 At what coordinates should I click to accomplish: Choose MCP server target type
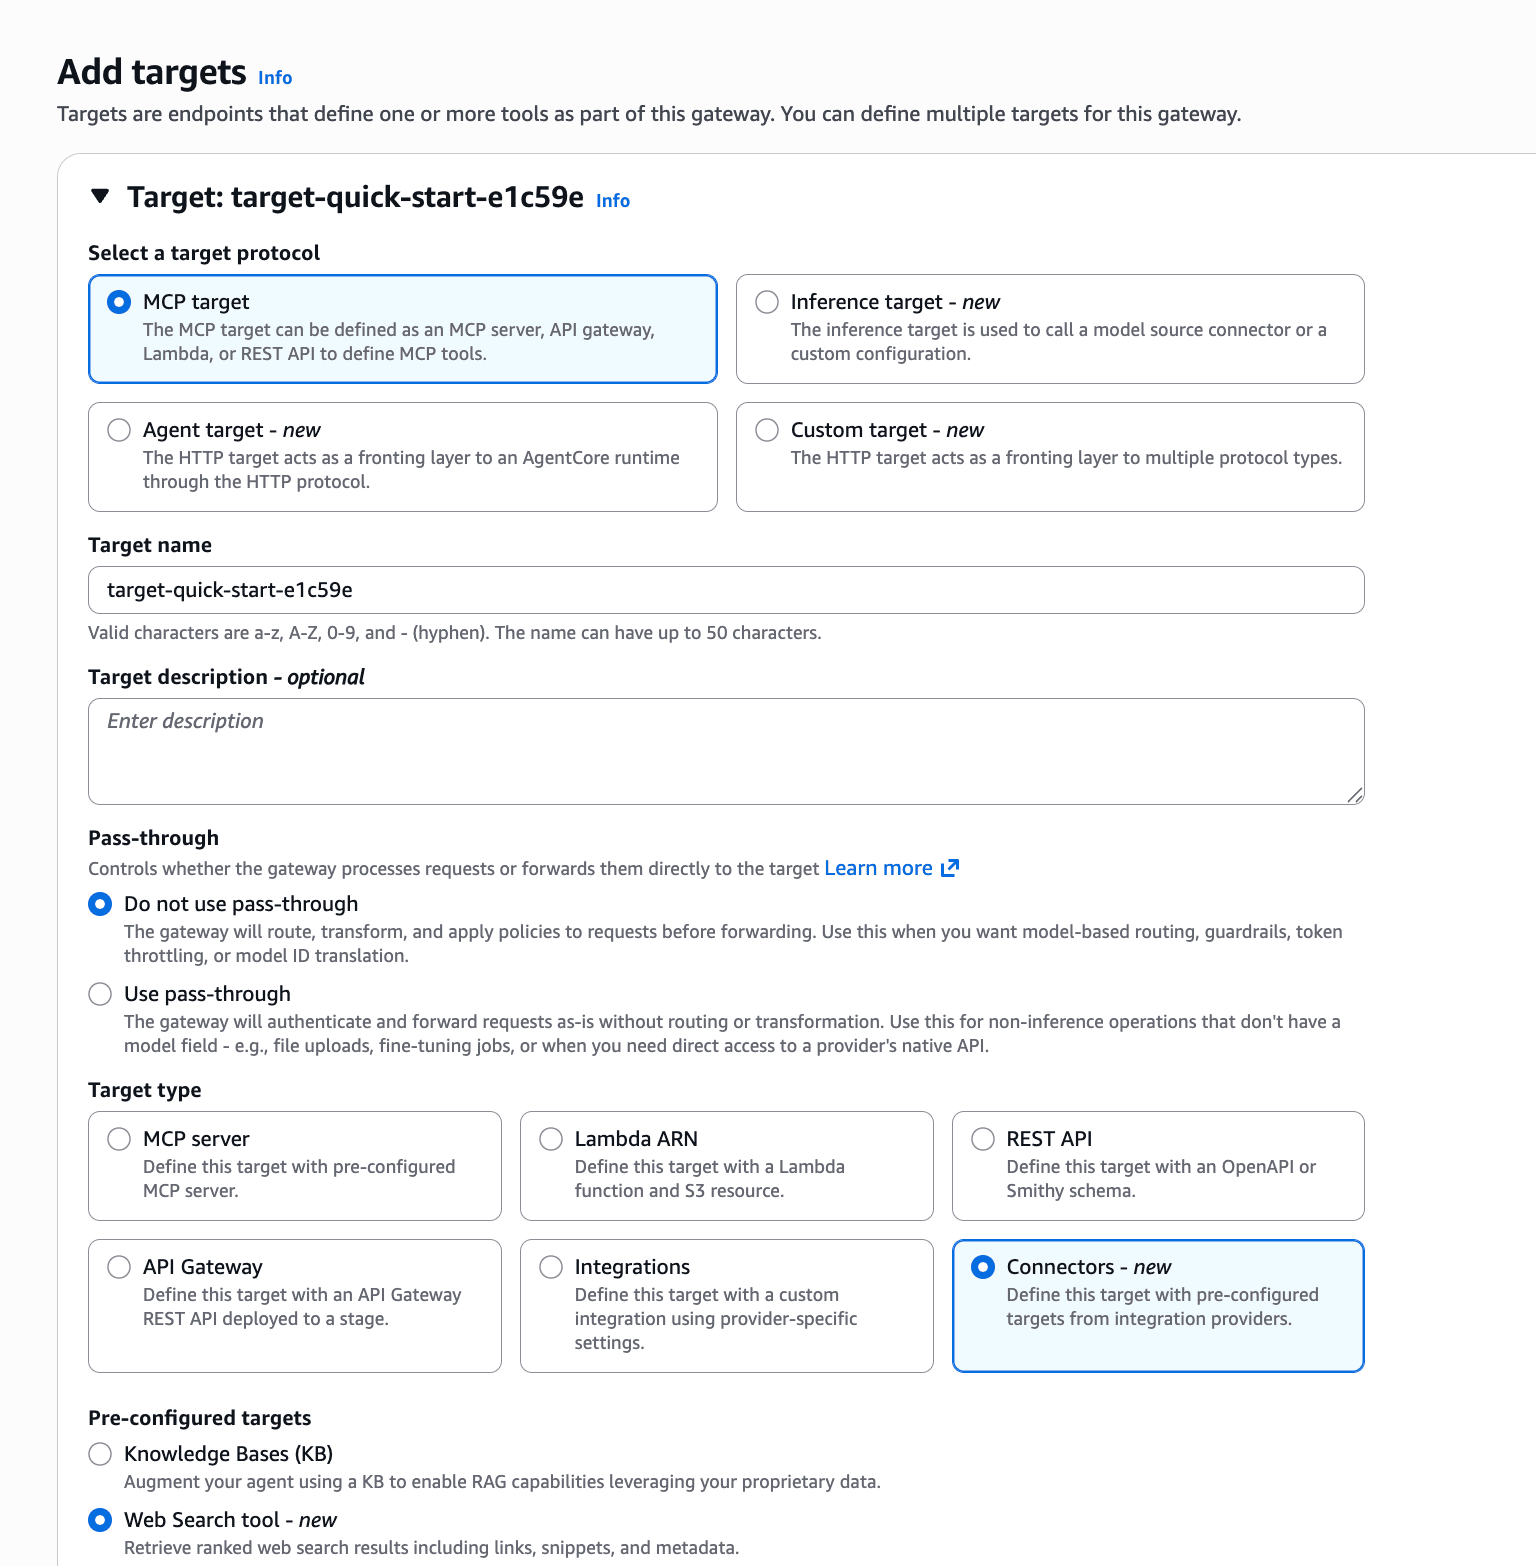coord(295,1166)
